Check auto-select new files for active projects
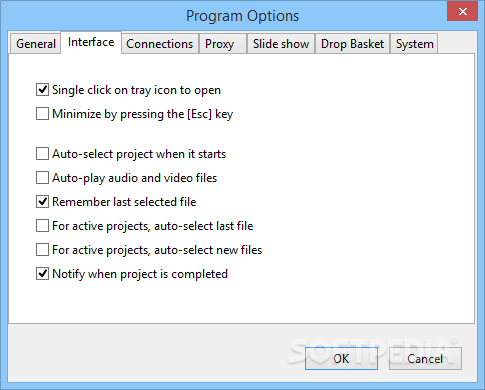This screenshot has height=390, width=485. click(42, 250)
